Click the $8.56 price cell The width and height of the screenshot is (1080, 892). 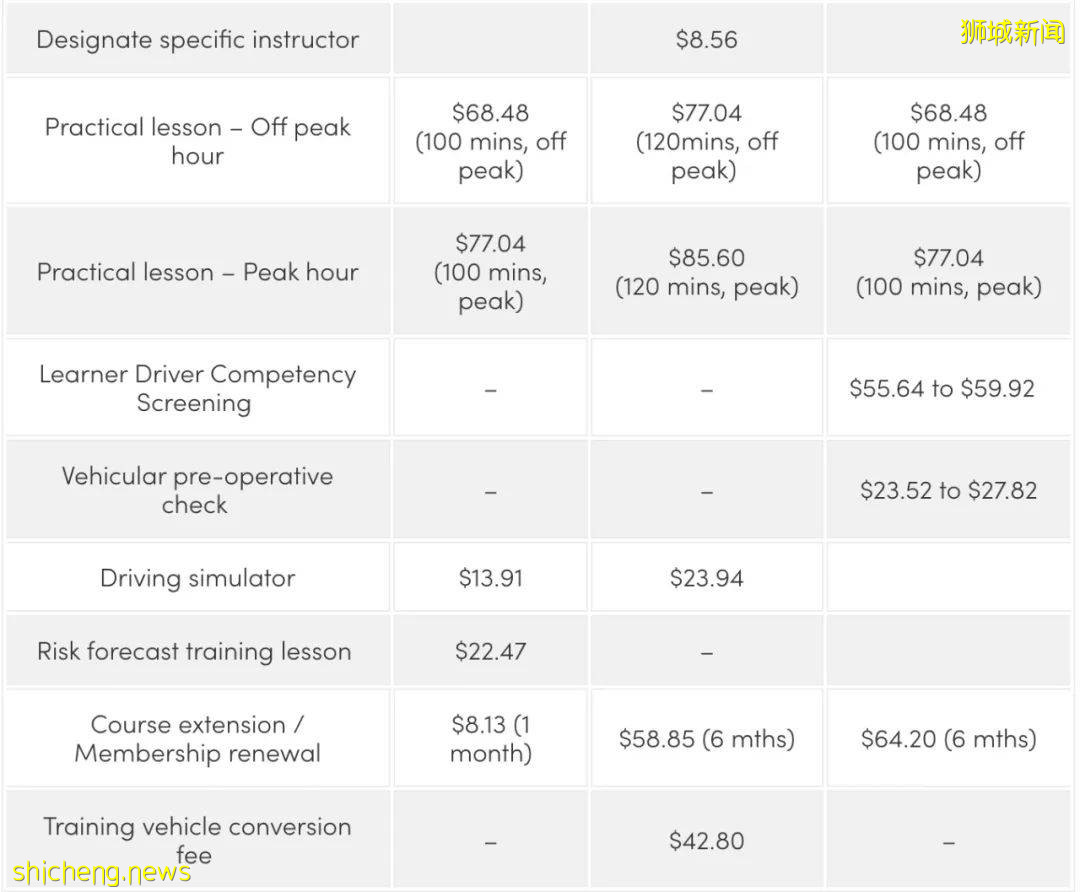[x=706, y=40]
